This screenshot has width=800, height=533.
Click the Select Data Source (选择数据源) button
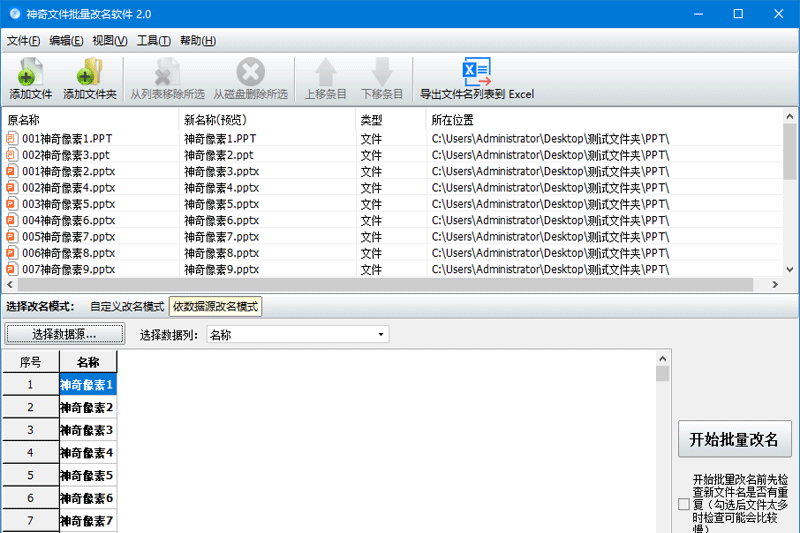[x=65, y=334]
